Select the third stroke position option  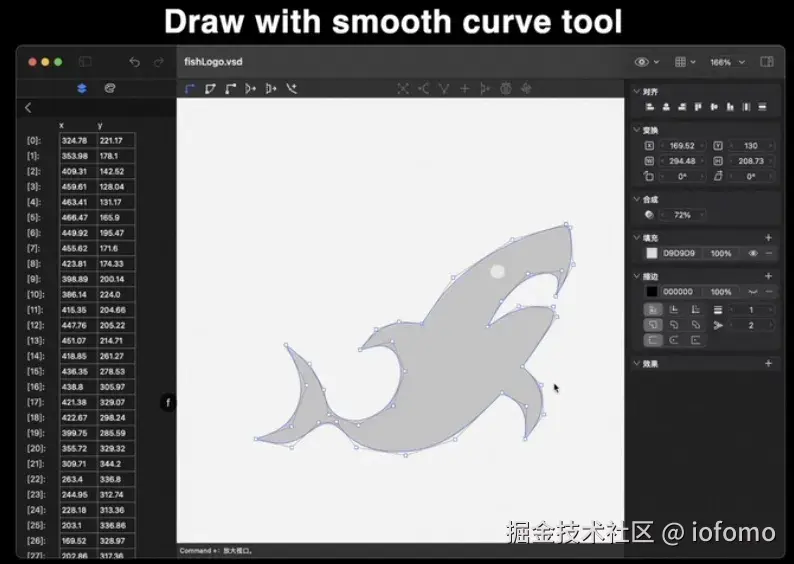pyautogui.click(x=696, y=309)
